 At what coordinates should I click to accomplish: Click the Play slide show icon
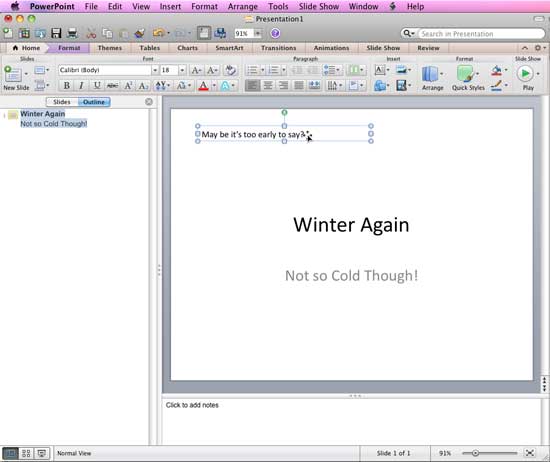click(x=525, y=74)
